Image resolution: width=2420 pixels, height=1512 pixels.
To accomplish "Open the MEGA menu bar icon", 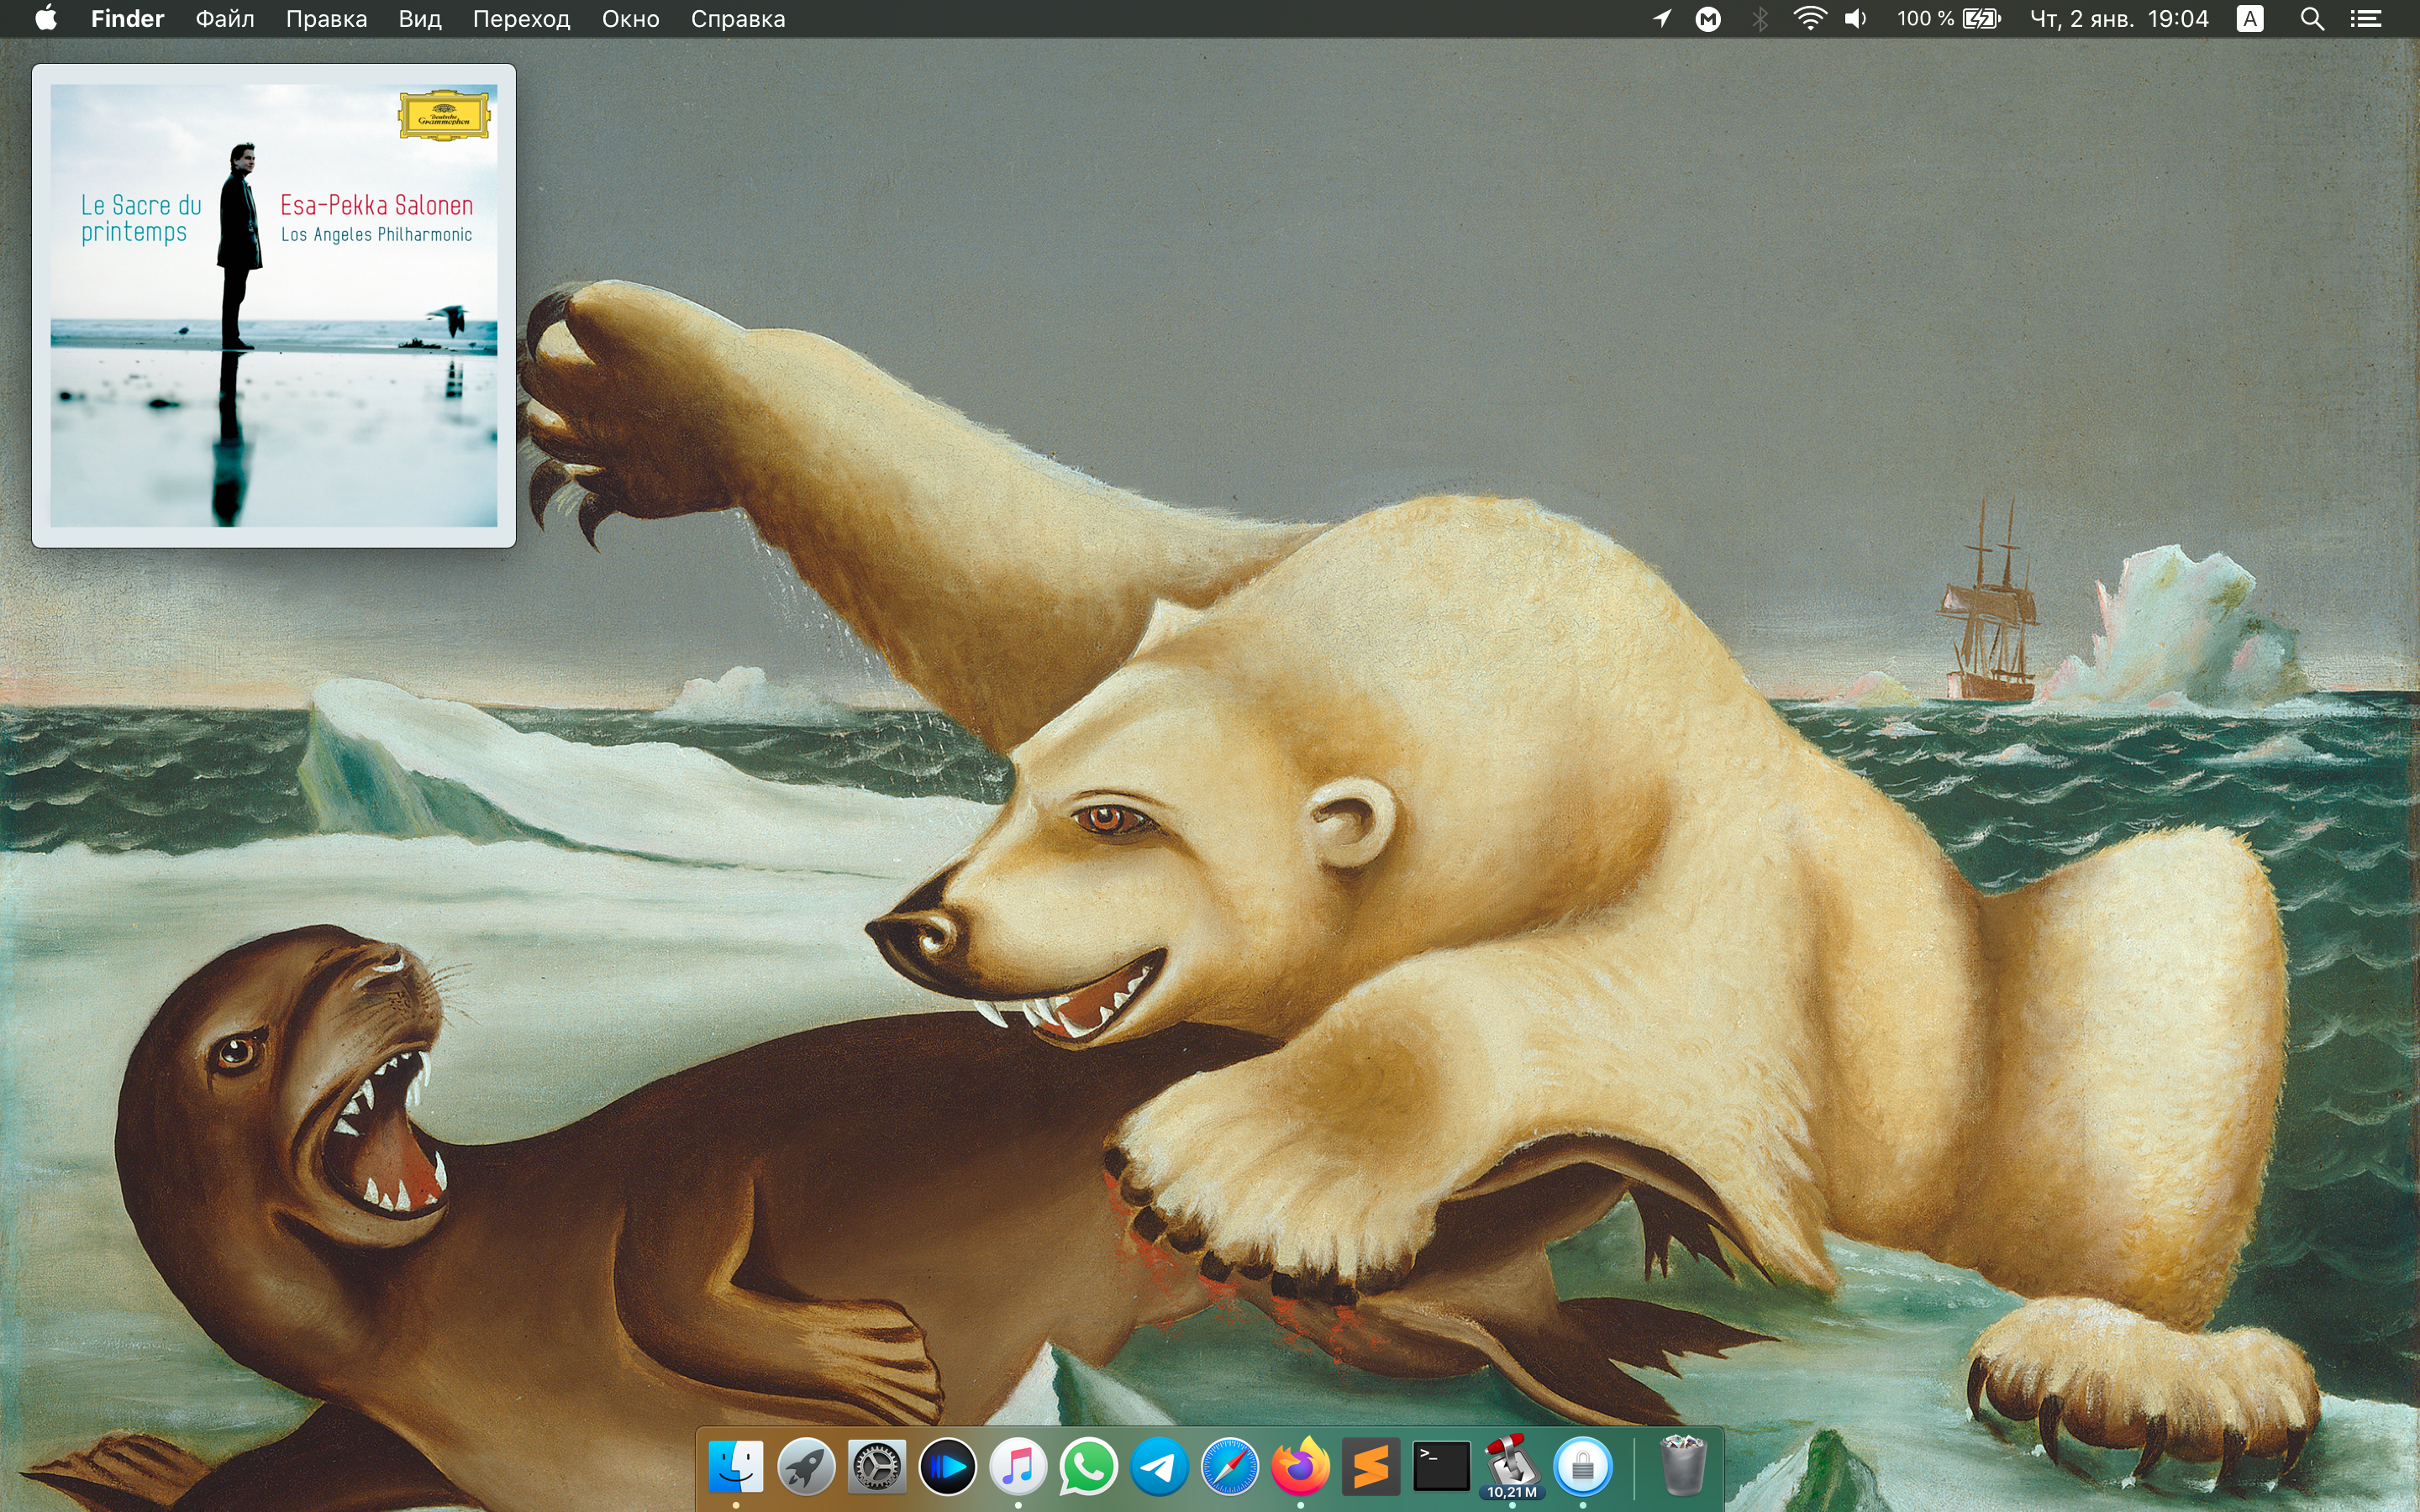I will tap(1708, 19).
